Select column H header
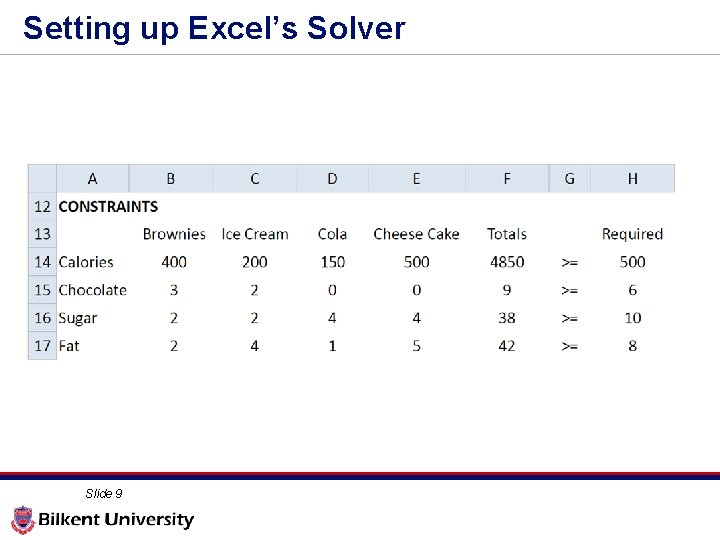The width and height of the screenshot is (720, 540). (x=632, y=179)
